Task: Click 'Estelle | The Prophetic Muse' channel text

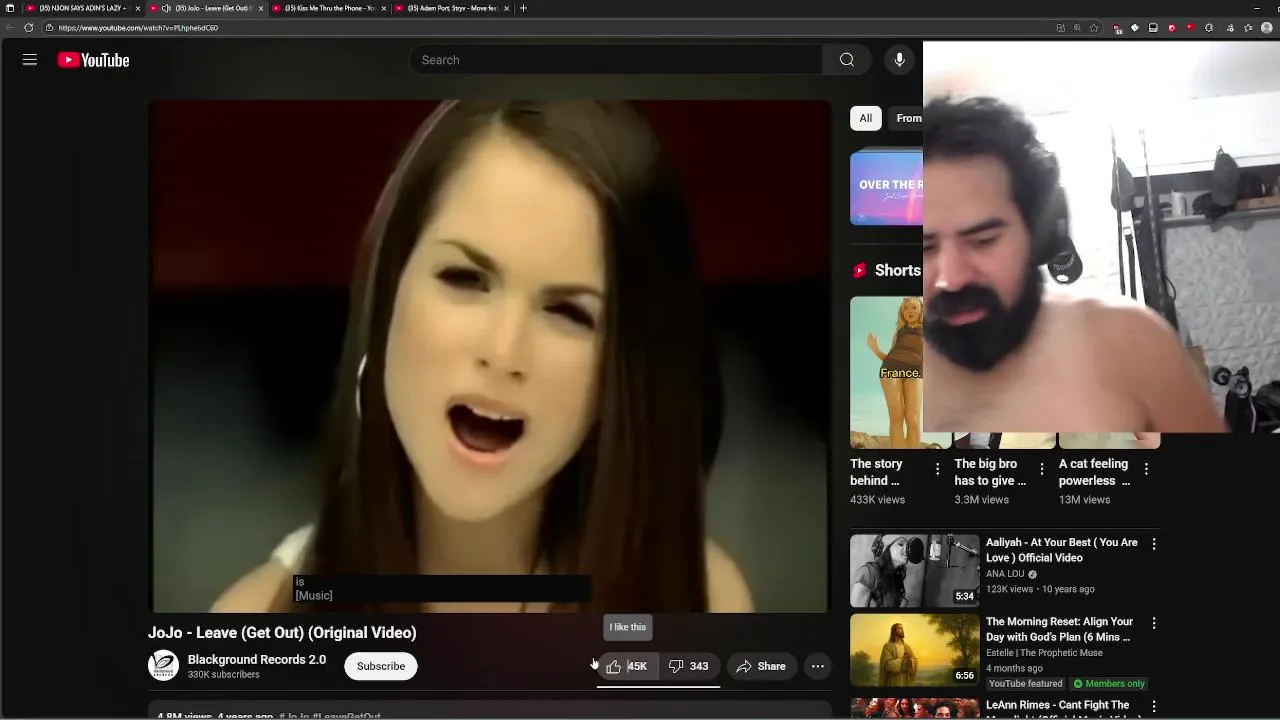Action: [1044, 653]
